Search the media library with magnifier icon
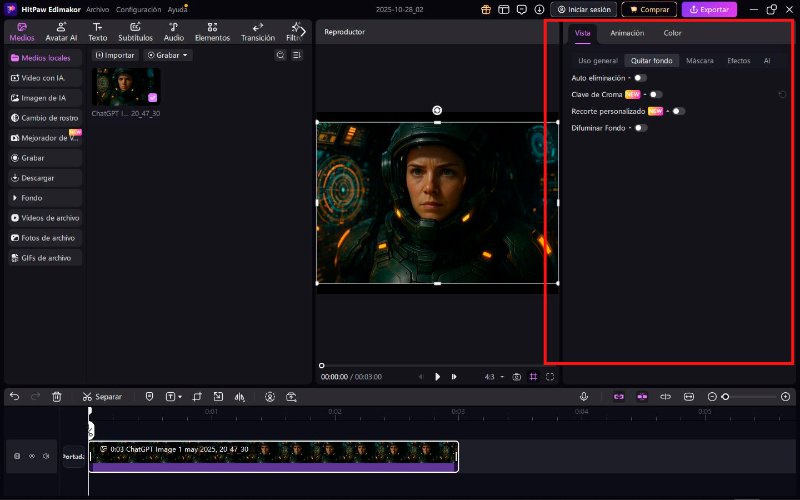The image size is (800, 500). coord(280,55)
